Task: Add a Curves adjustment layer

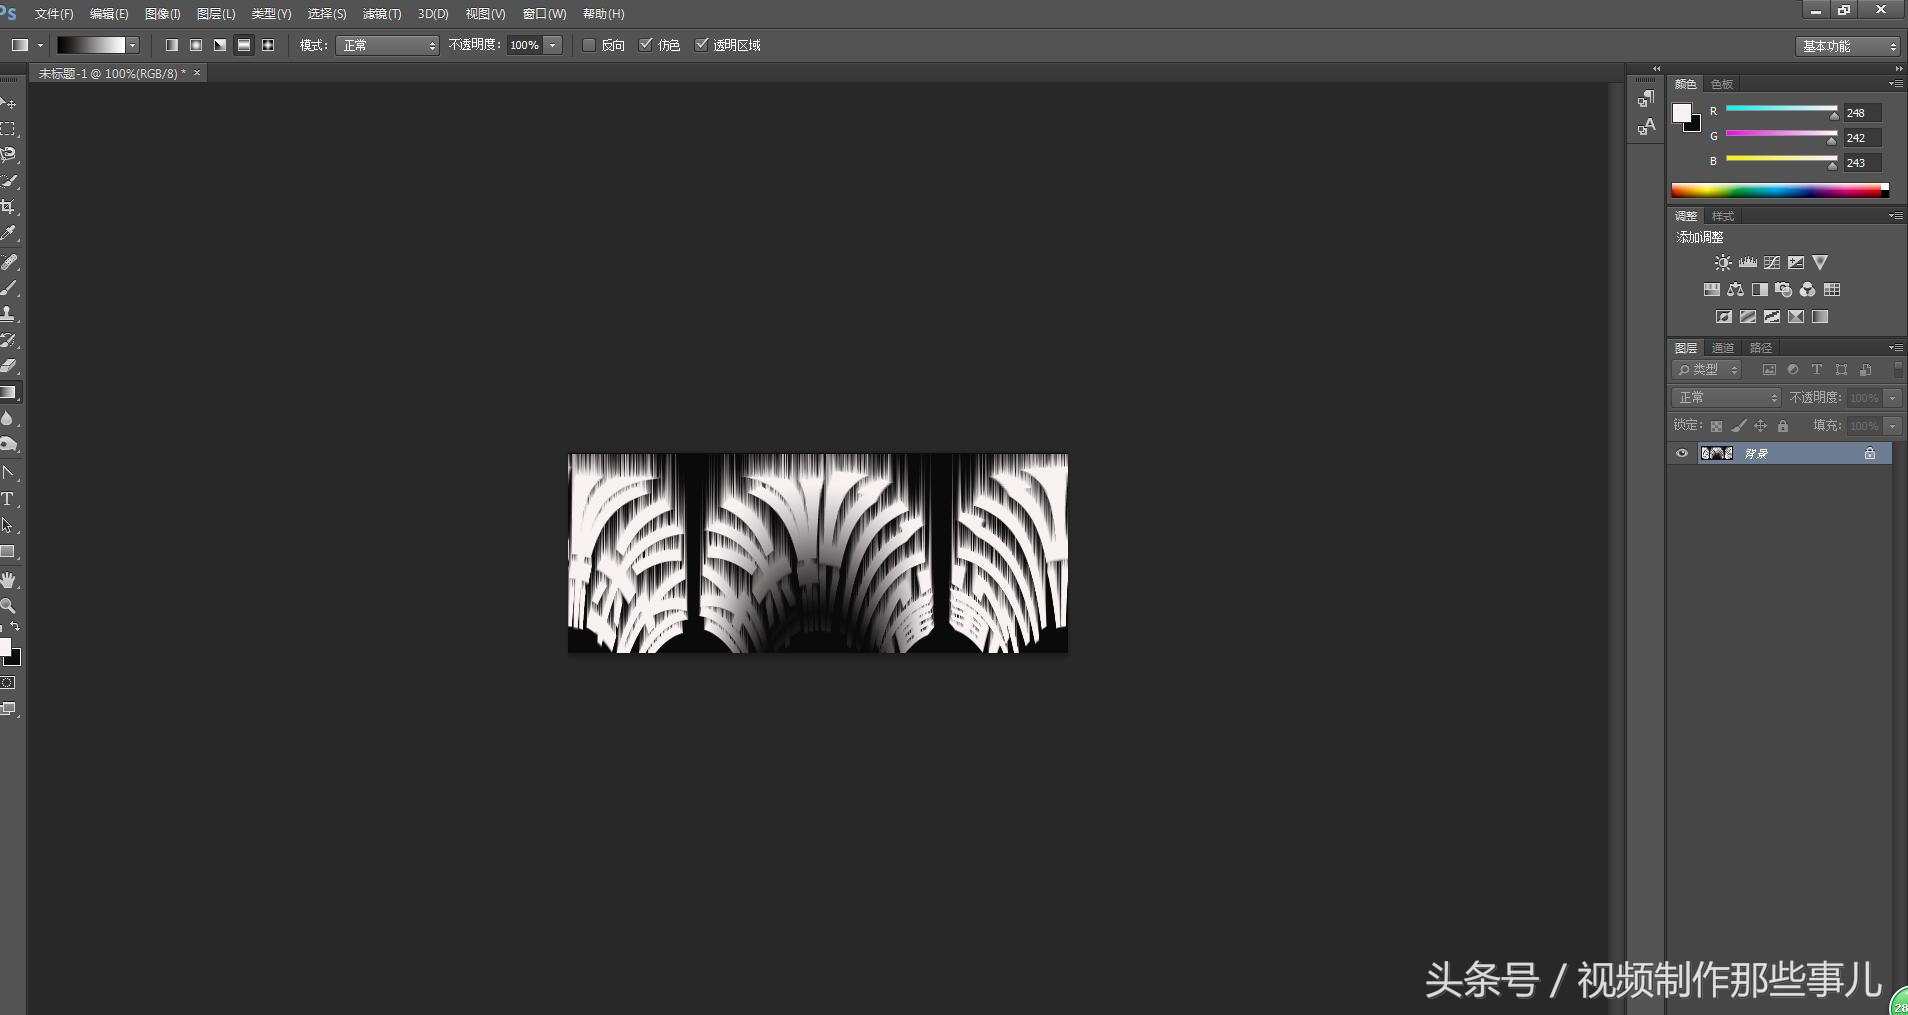Action: (1772, 263)
